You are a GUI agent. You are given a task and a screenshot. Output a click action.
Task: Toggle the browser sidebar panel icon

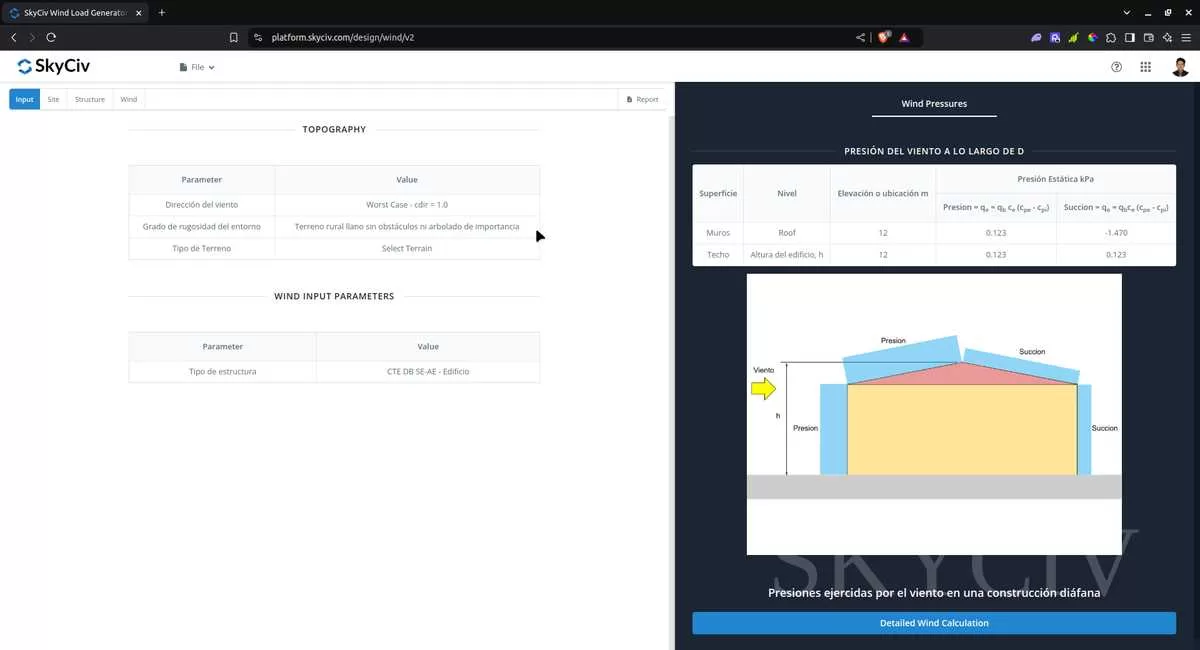coord(1130,37)
